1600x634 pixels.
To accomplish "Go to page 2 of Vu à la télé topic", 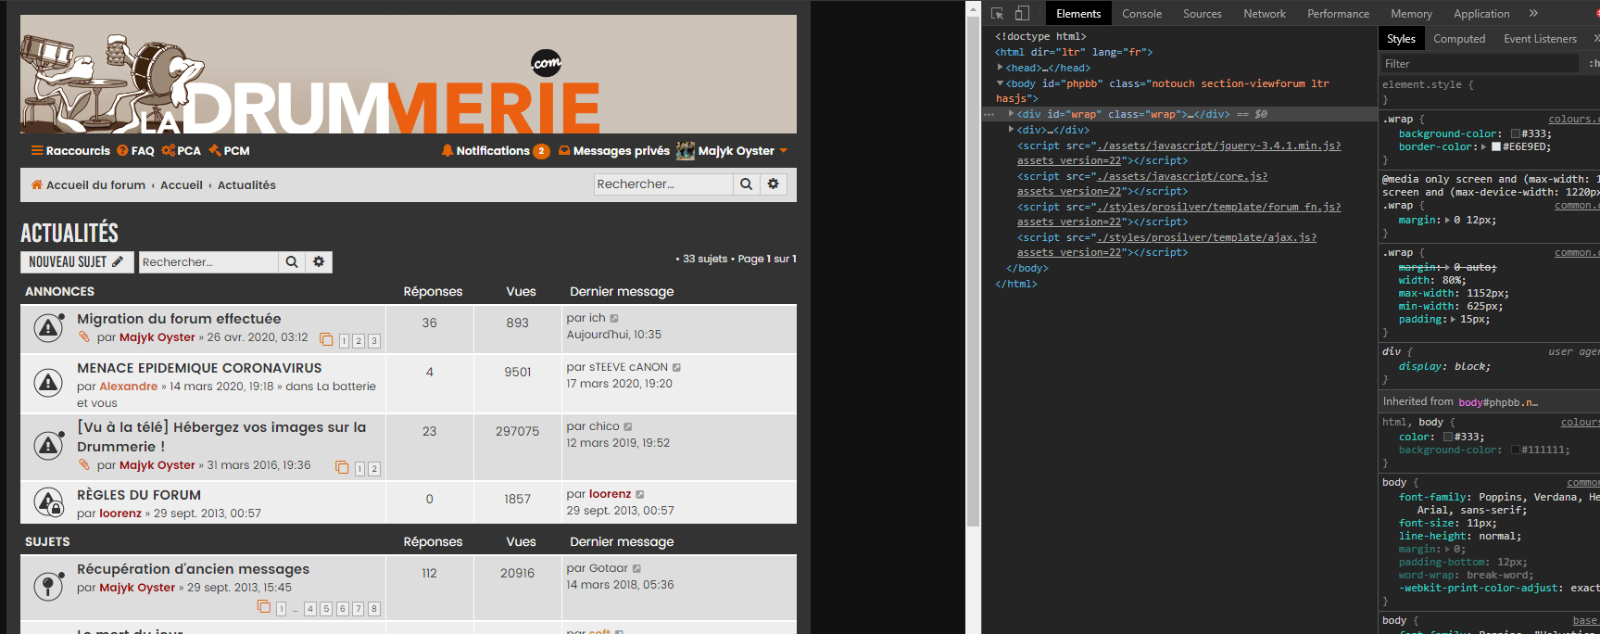I will click(374, 469).
